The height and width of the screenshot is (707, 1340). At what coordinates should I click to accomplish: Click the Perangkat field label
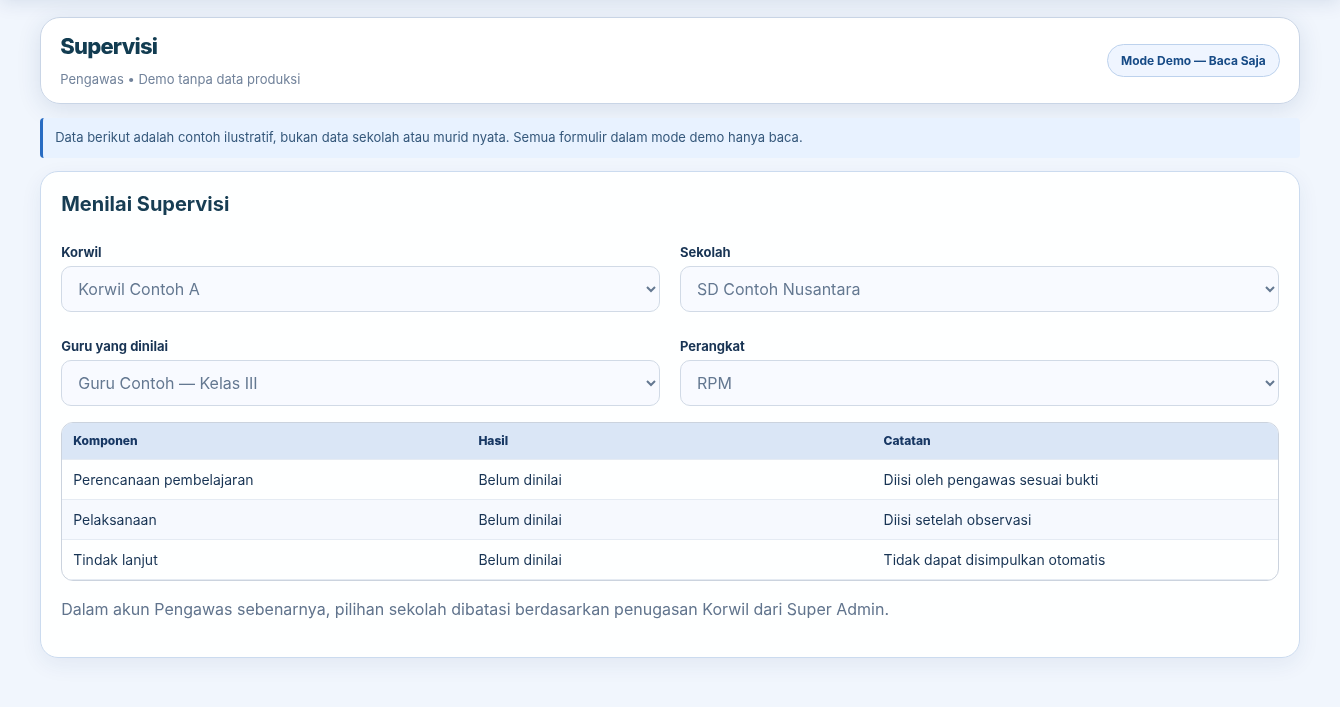(x=712, y=346)
